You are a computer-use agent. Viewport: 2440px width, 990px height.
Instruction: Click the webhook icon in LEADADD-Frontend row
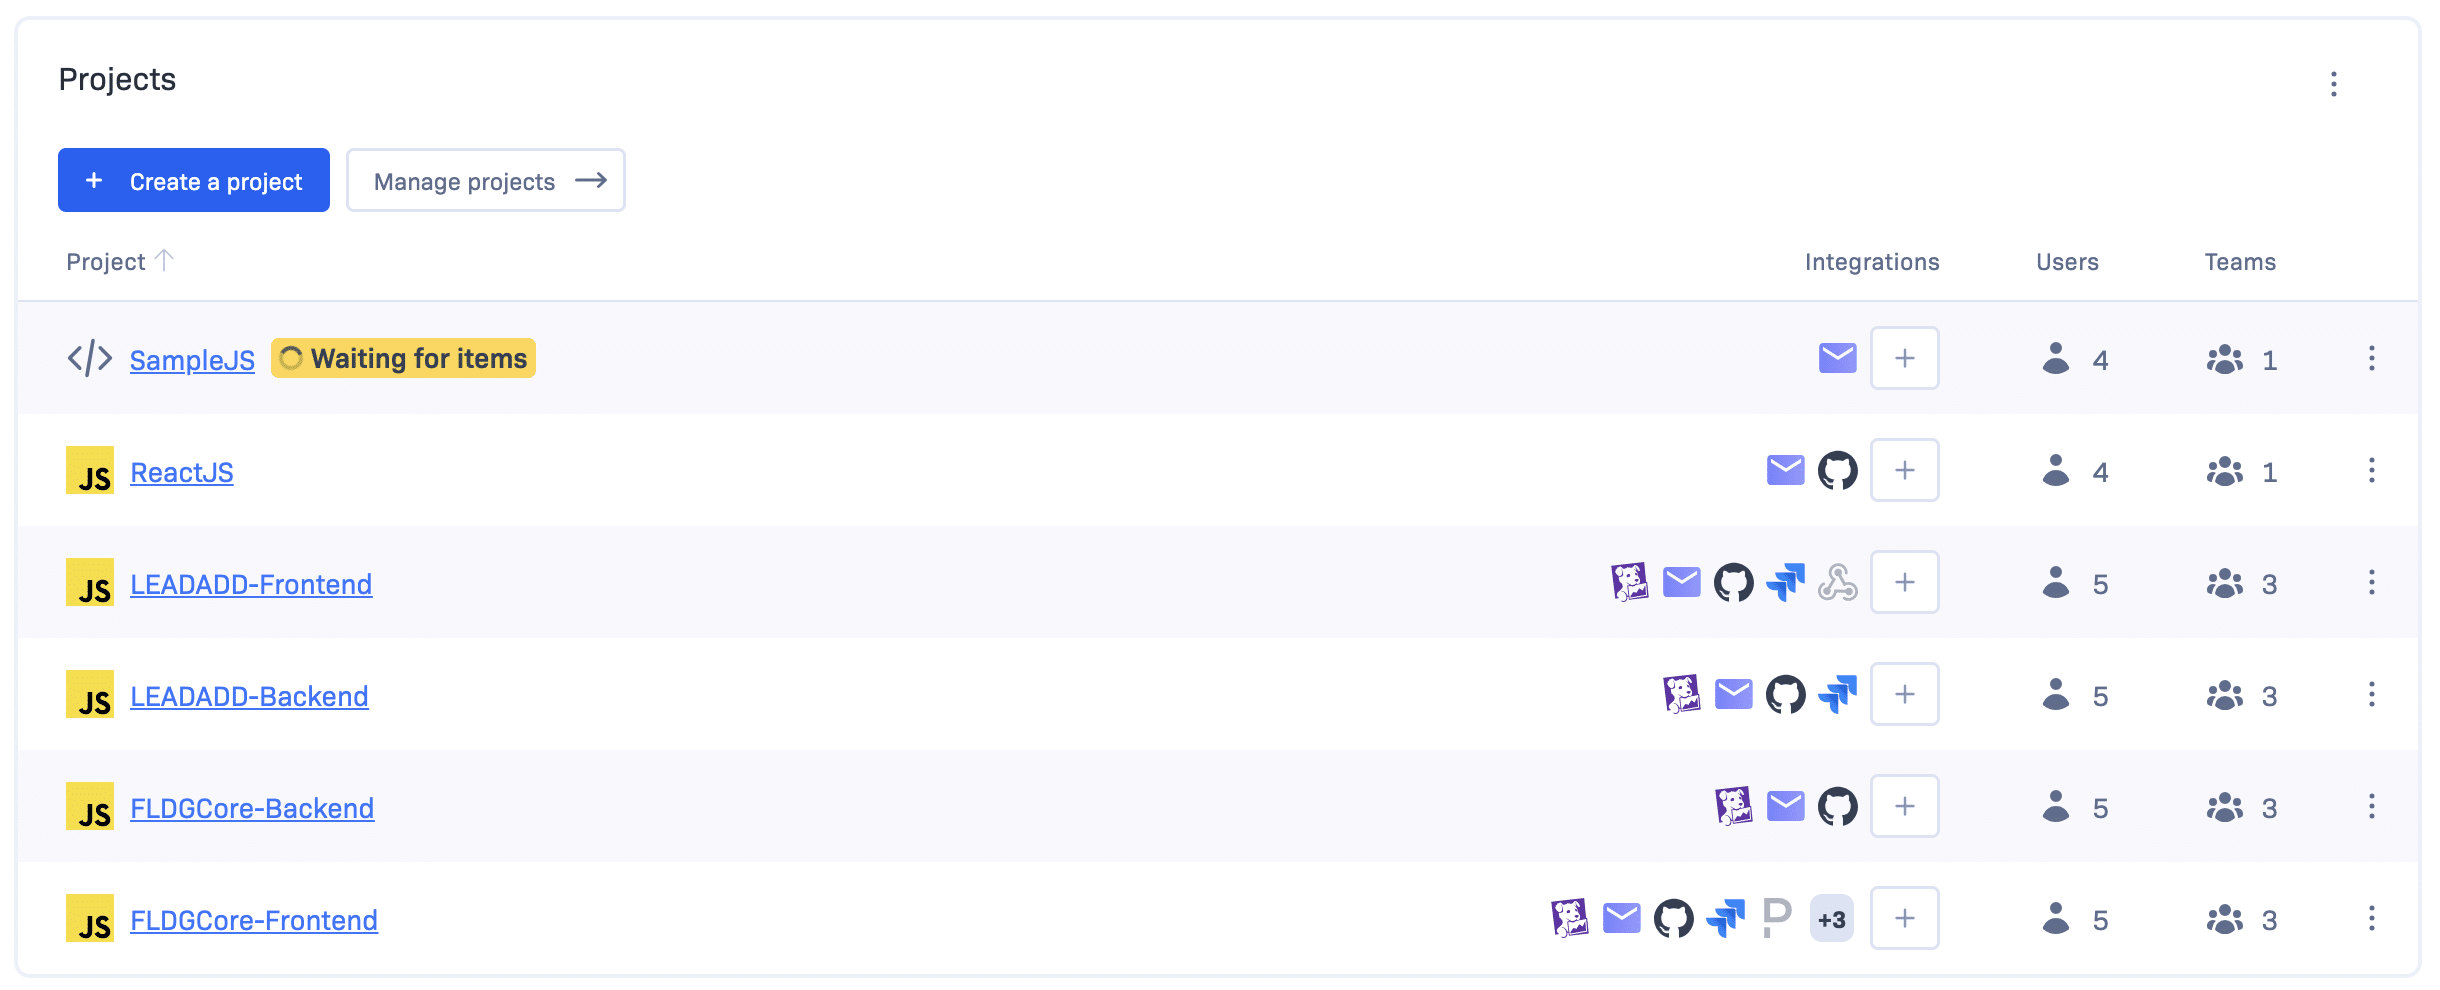[x=1837, y=582]
